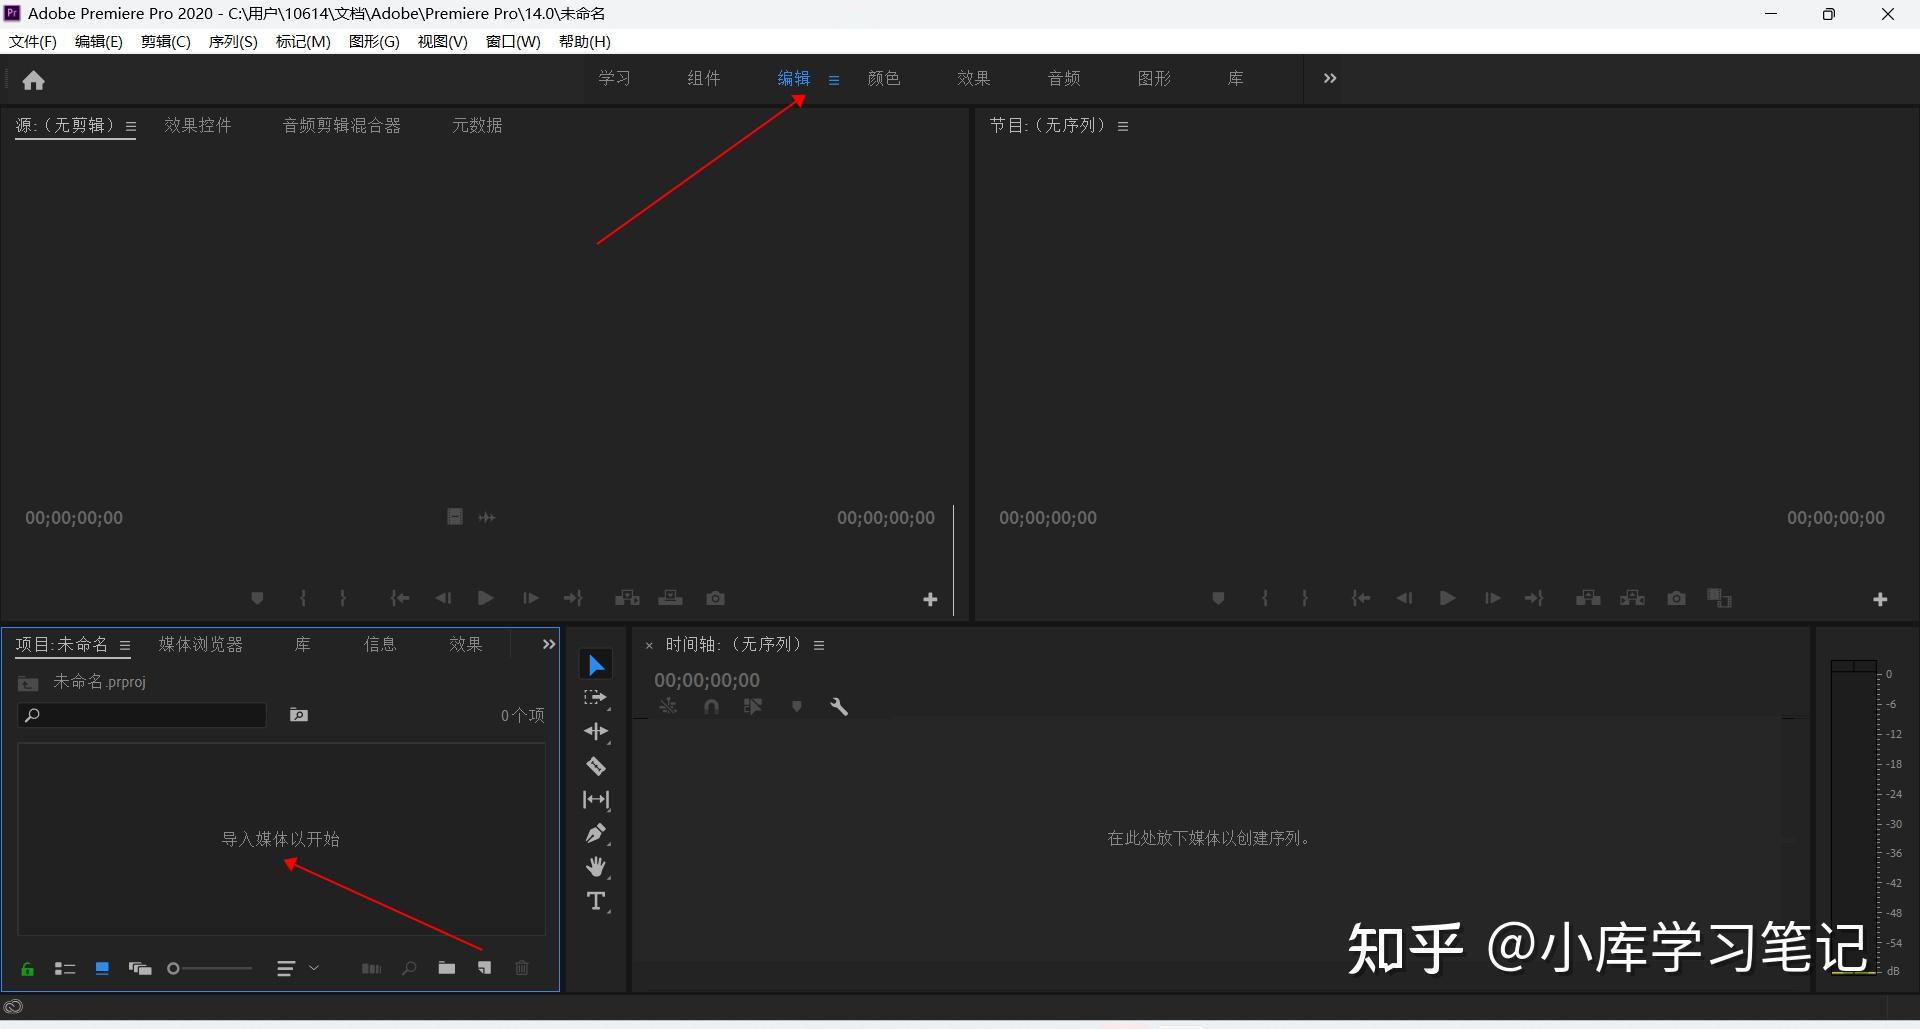
Task: Step forward one frame in Program monitor
Action: (1492, 598)
